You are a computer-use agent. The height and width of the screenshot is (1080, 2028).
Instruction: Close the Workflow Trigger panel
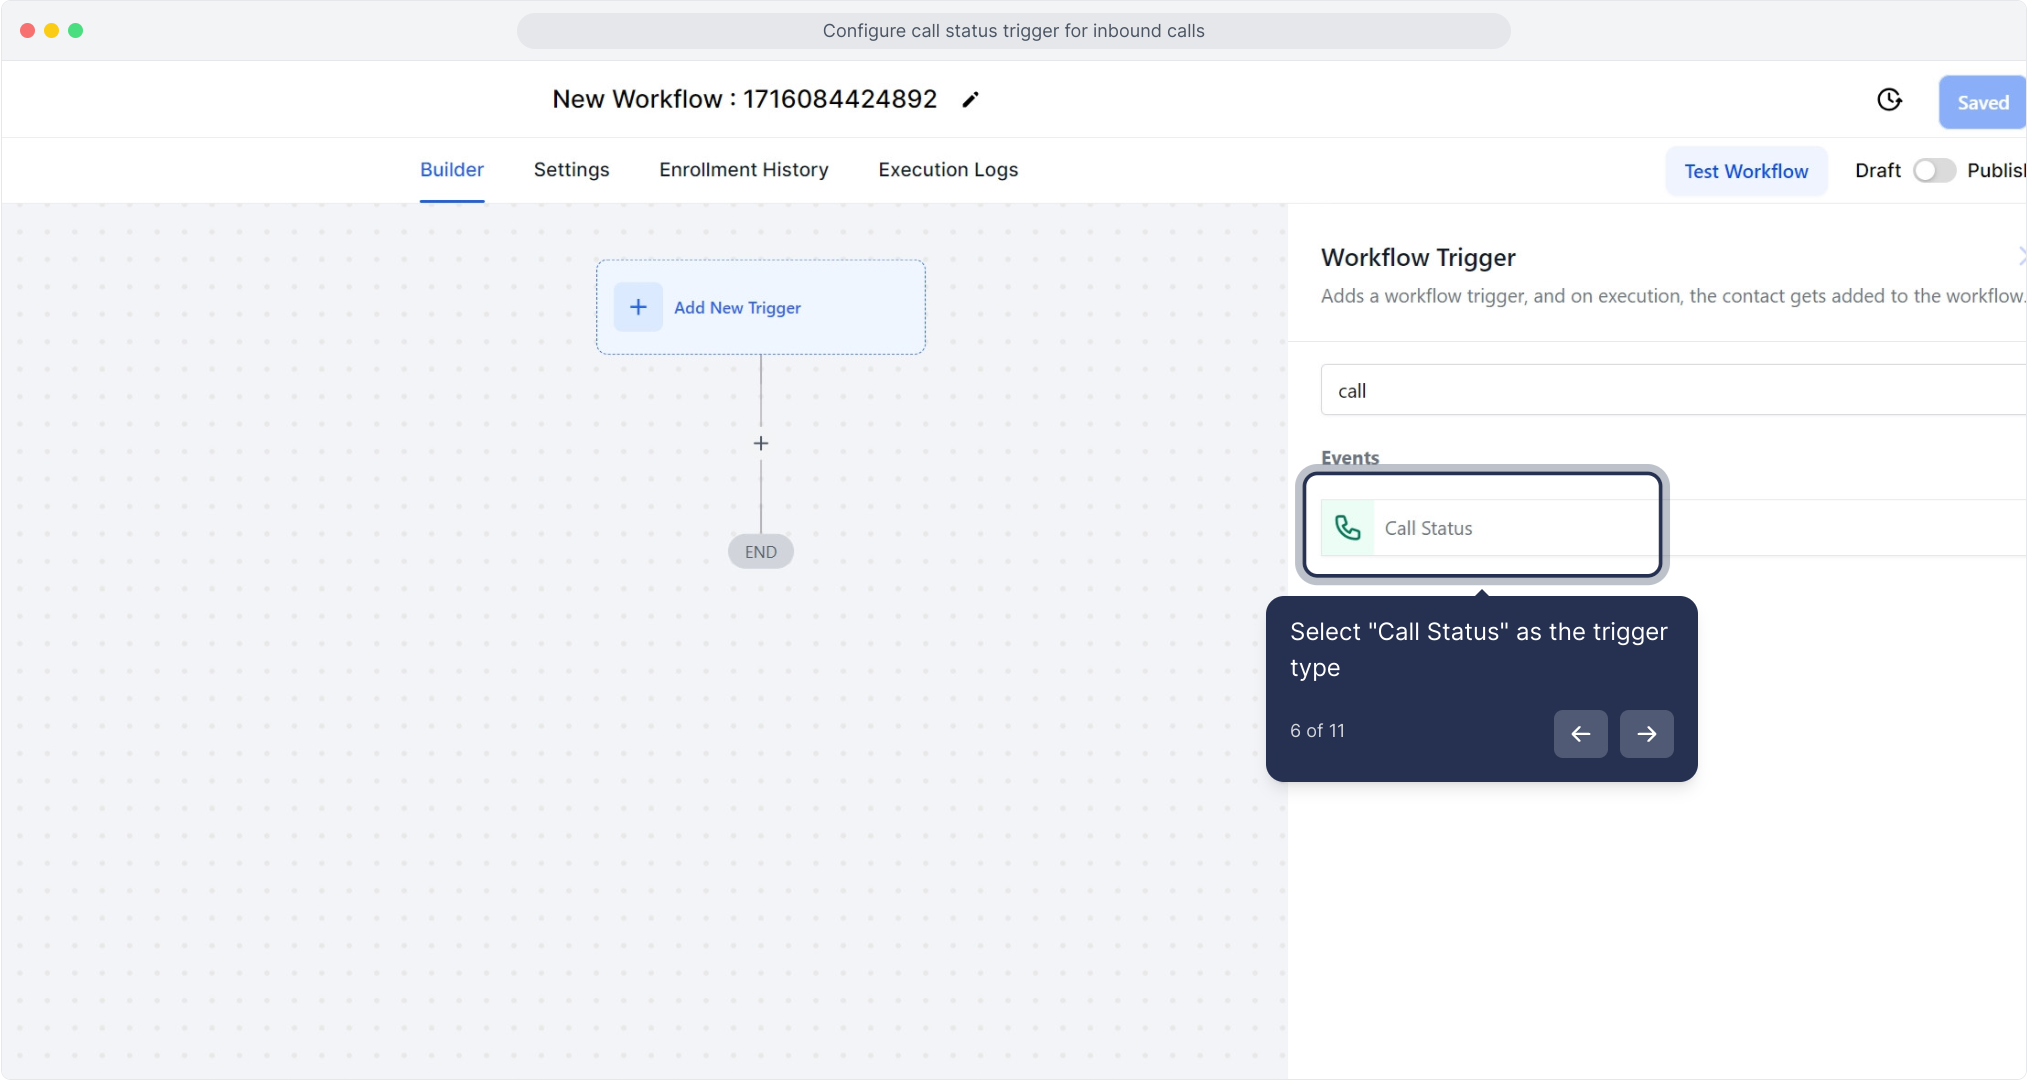click(x=2021, y=257)
